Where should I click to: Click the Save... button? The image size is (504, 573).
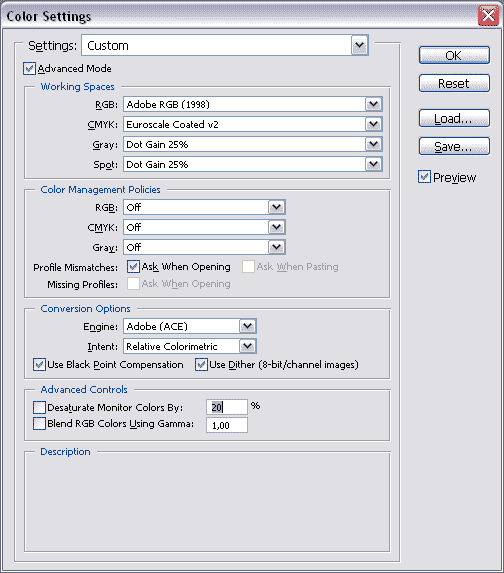tap(454, 146)
